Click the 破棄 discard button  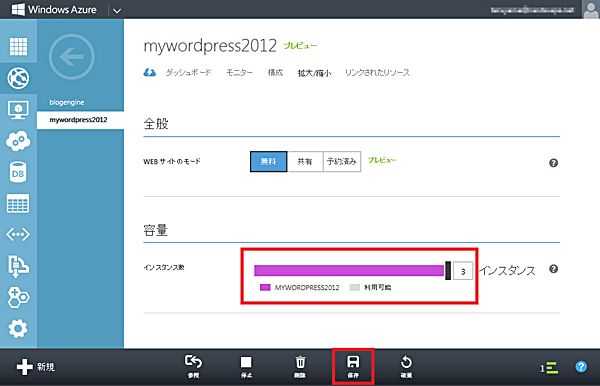[406, 366]
